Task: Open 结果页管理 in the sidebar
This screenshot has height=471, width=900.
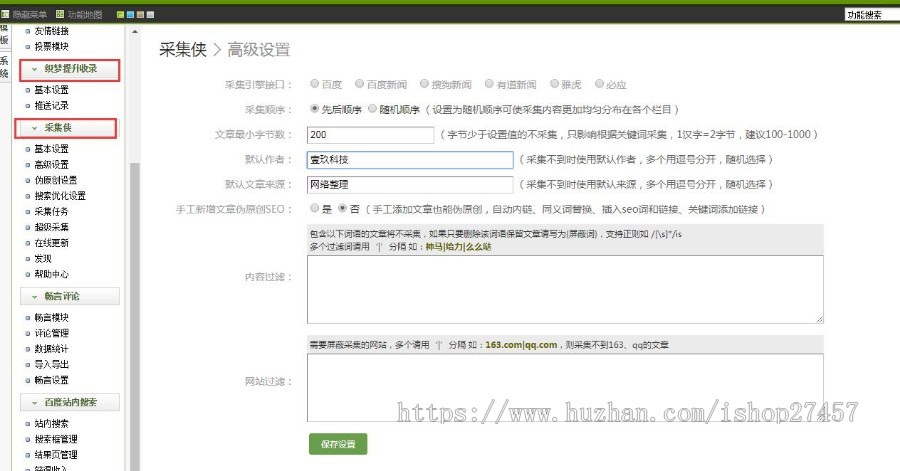Action: pos(56,455)
